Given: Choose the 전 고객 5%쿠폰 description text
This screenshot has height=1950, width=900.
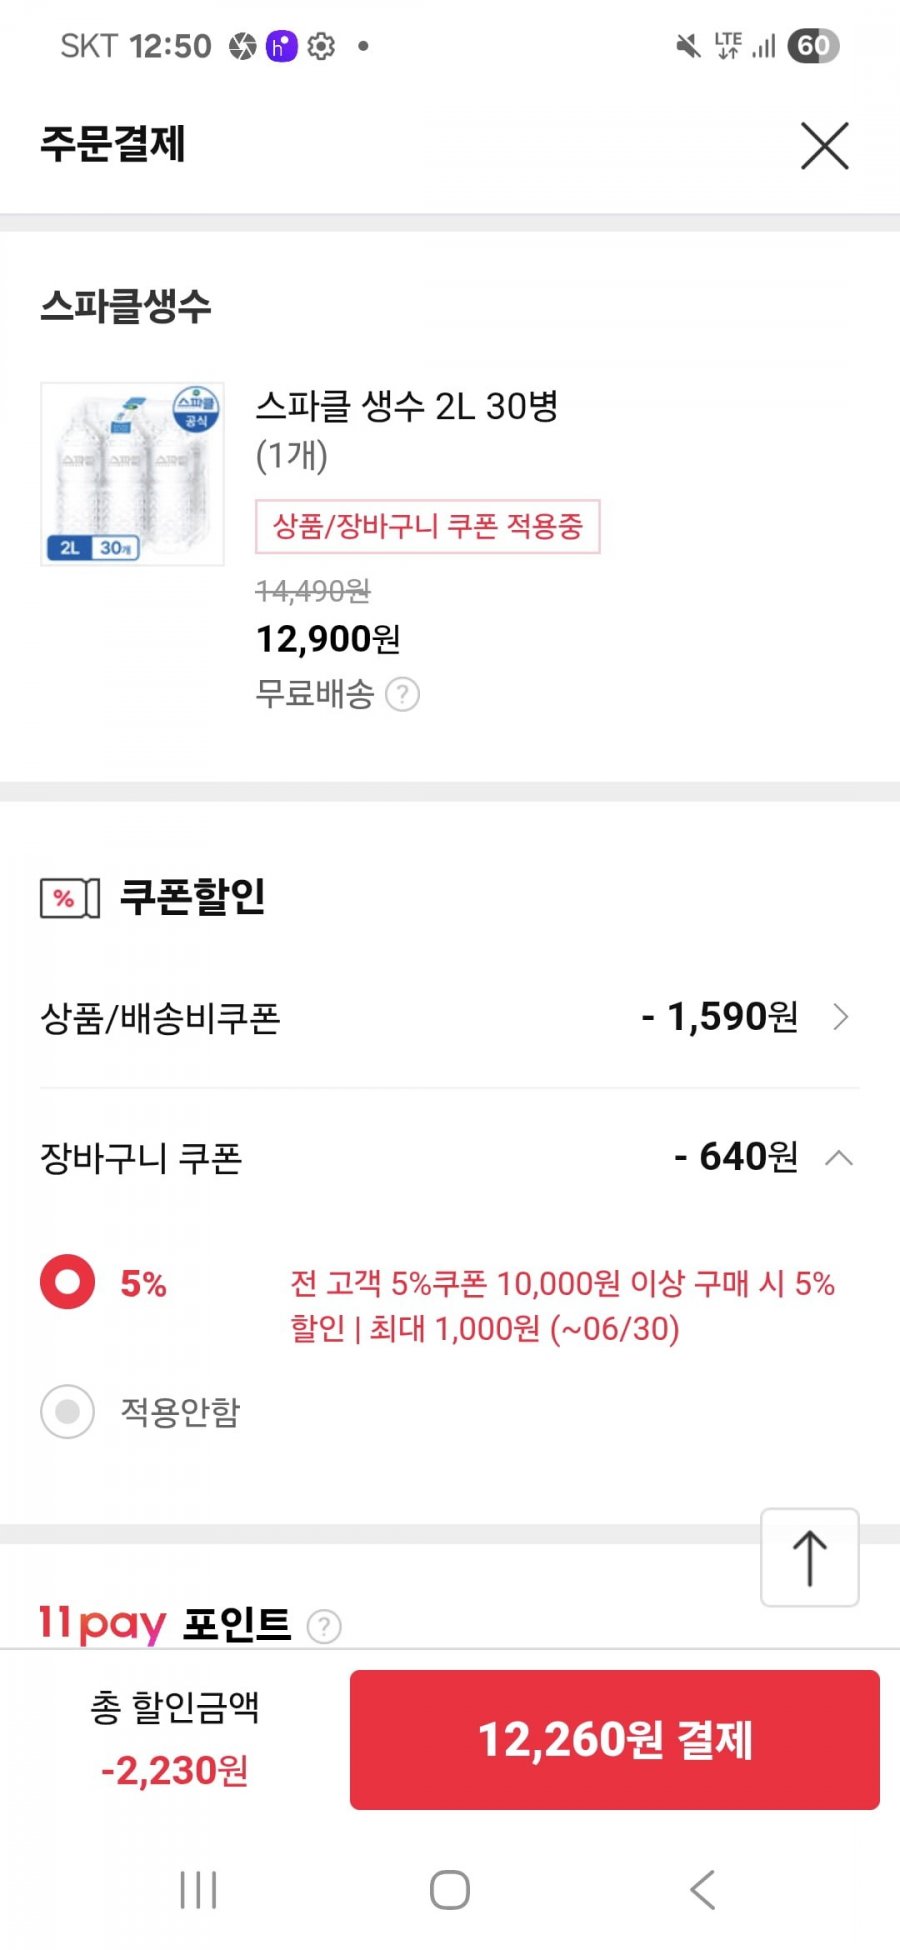Looking at the screenshot, I should pos(562,1305).
